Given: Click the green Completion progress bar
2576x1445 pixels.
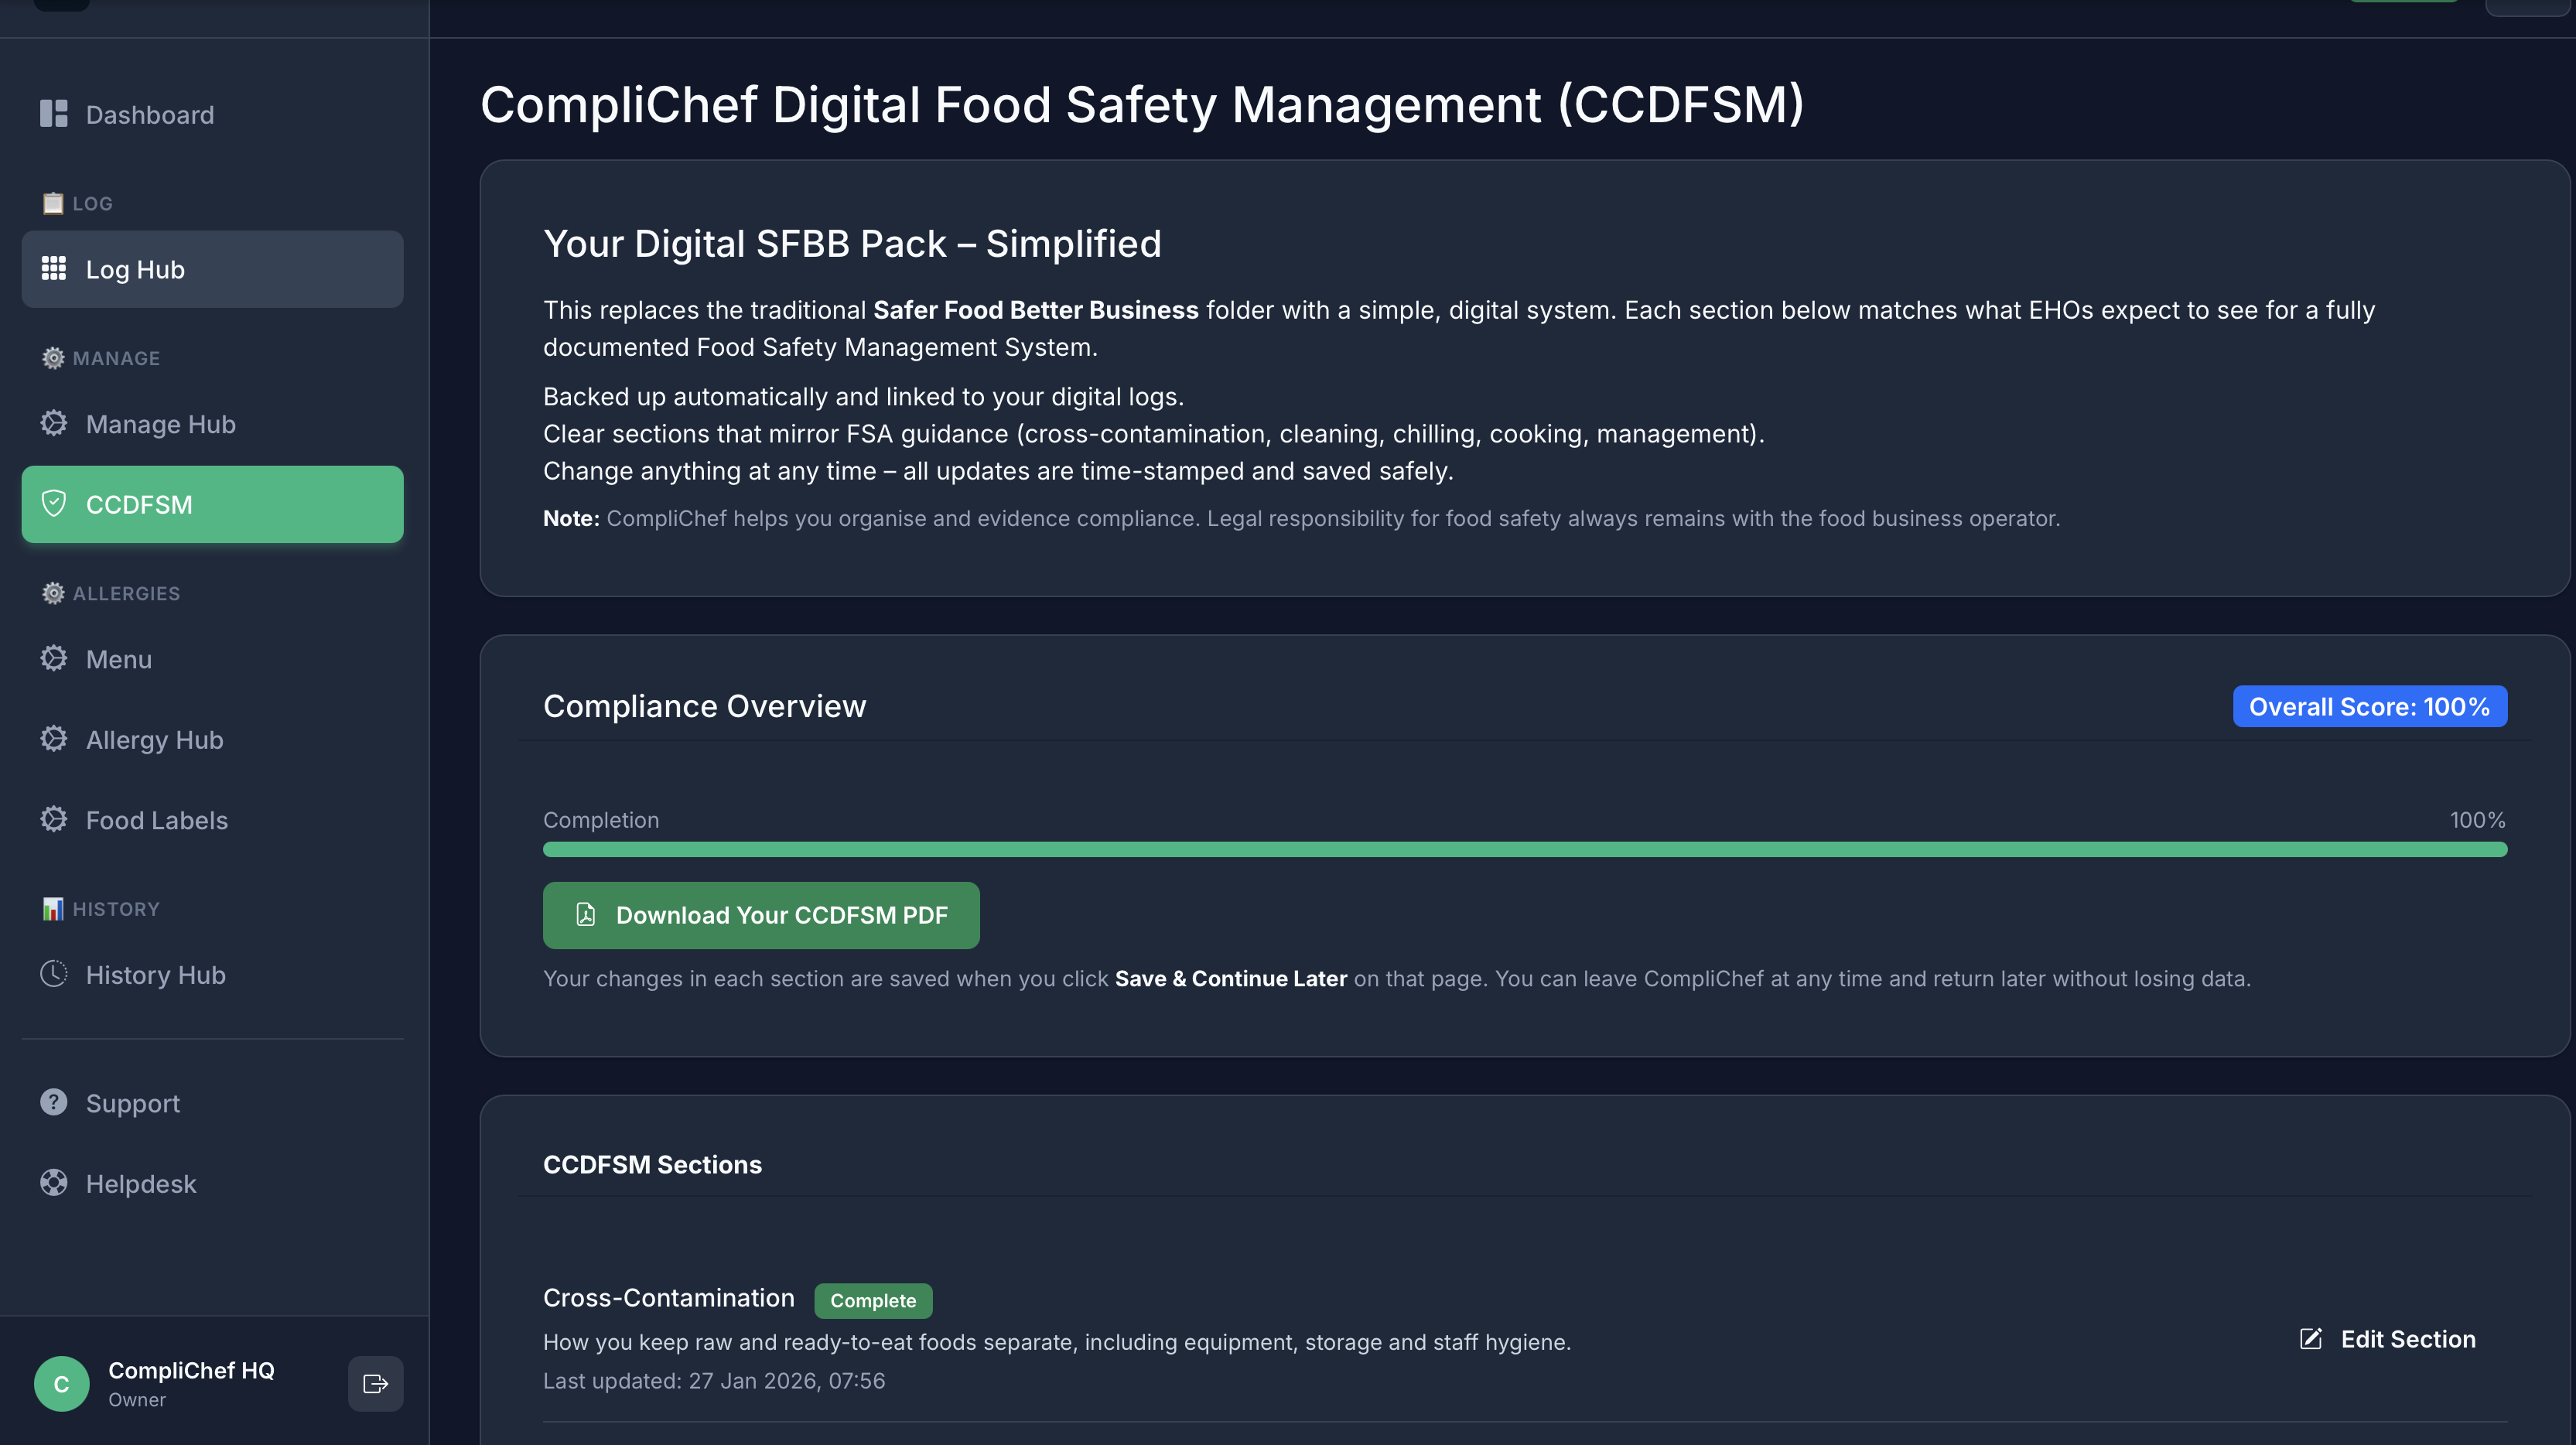Looking at the screenshot, I should tap(1524, 849).
